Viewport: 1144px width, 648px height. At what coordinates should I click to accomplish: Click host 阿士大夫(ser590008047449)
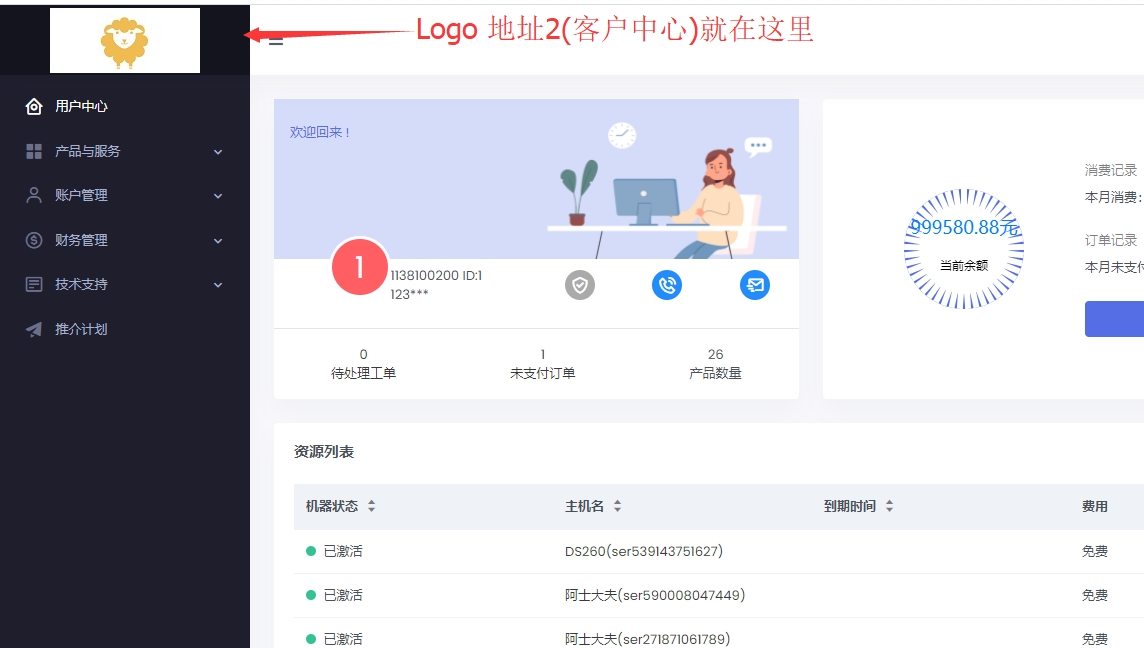pyautogui.click(x=654, y=595)
